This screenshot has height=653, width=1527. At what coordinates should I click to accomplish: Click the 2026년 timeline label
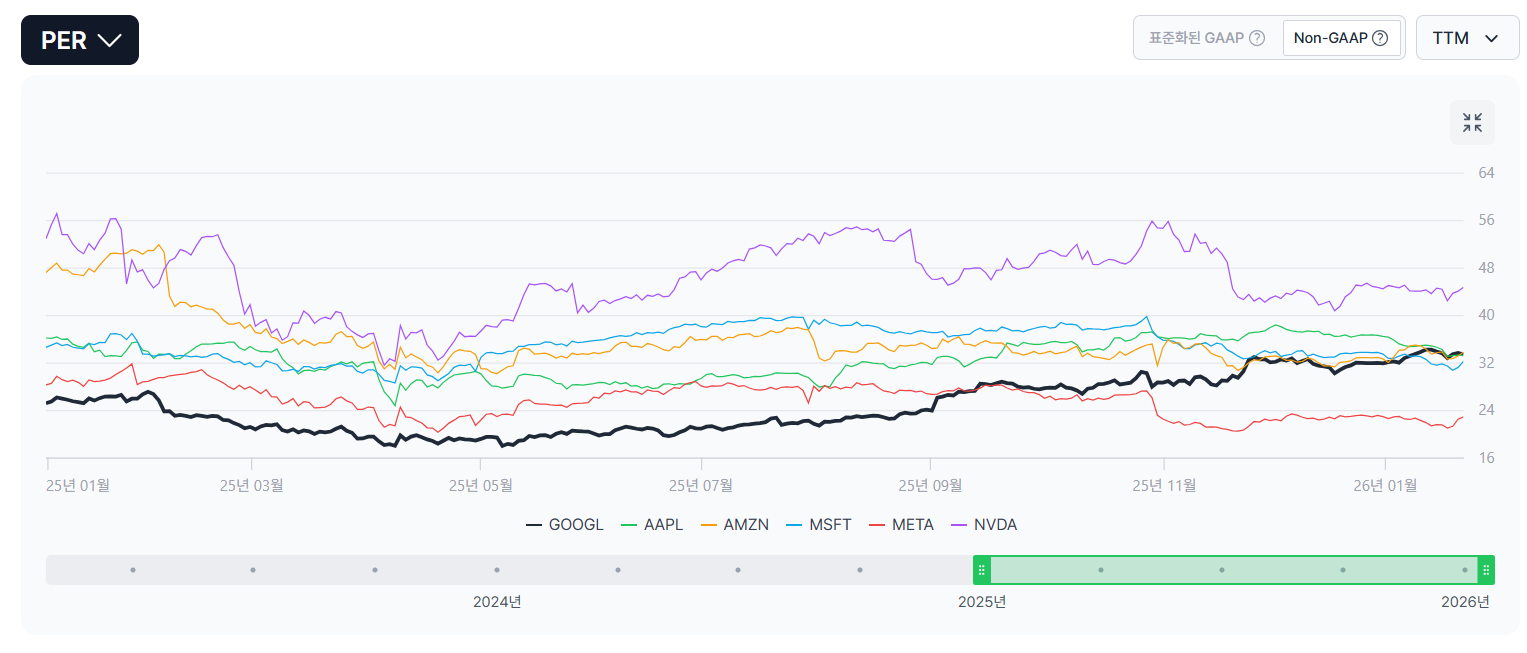(x=1465, y=602)
